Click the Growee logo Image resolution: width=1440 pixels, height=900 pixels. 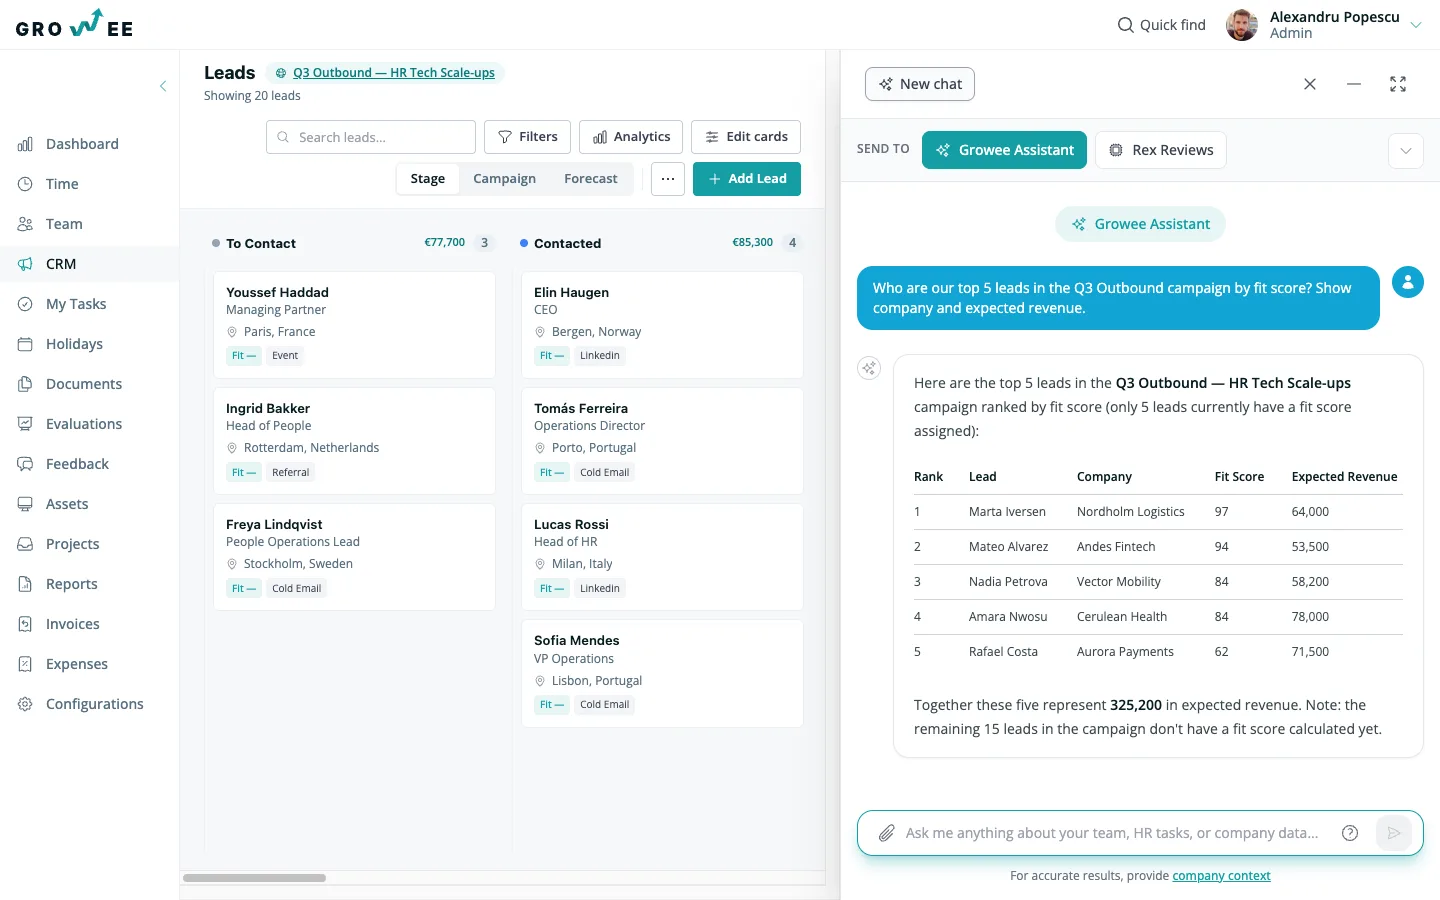coord(74,24)
